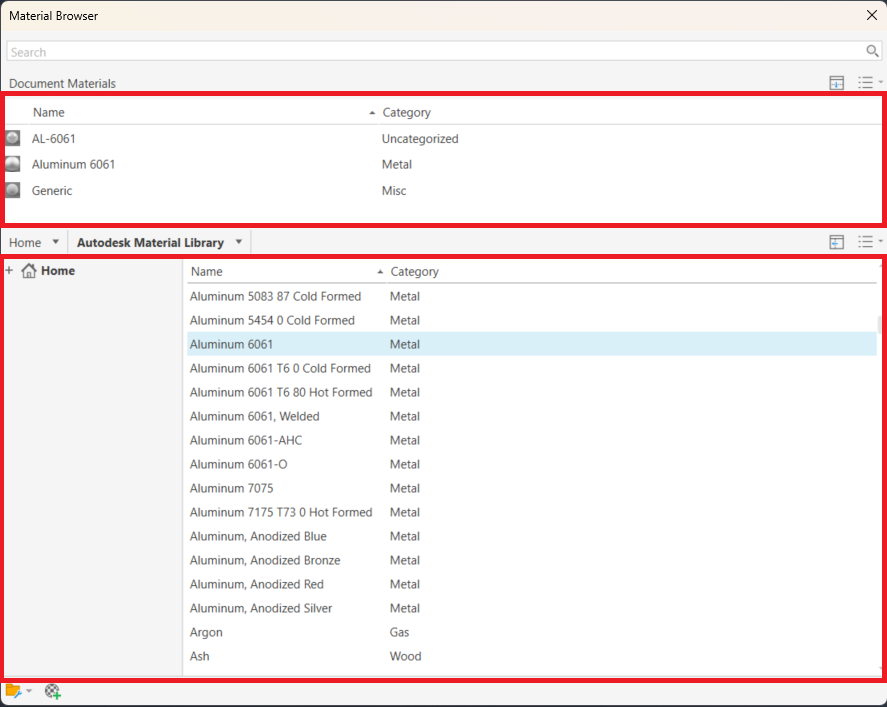Select Aluminum 6061-AHC
Screen dimensions: 887x707
click(532, 440)
